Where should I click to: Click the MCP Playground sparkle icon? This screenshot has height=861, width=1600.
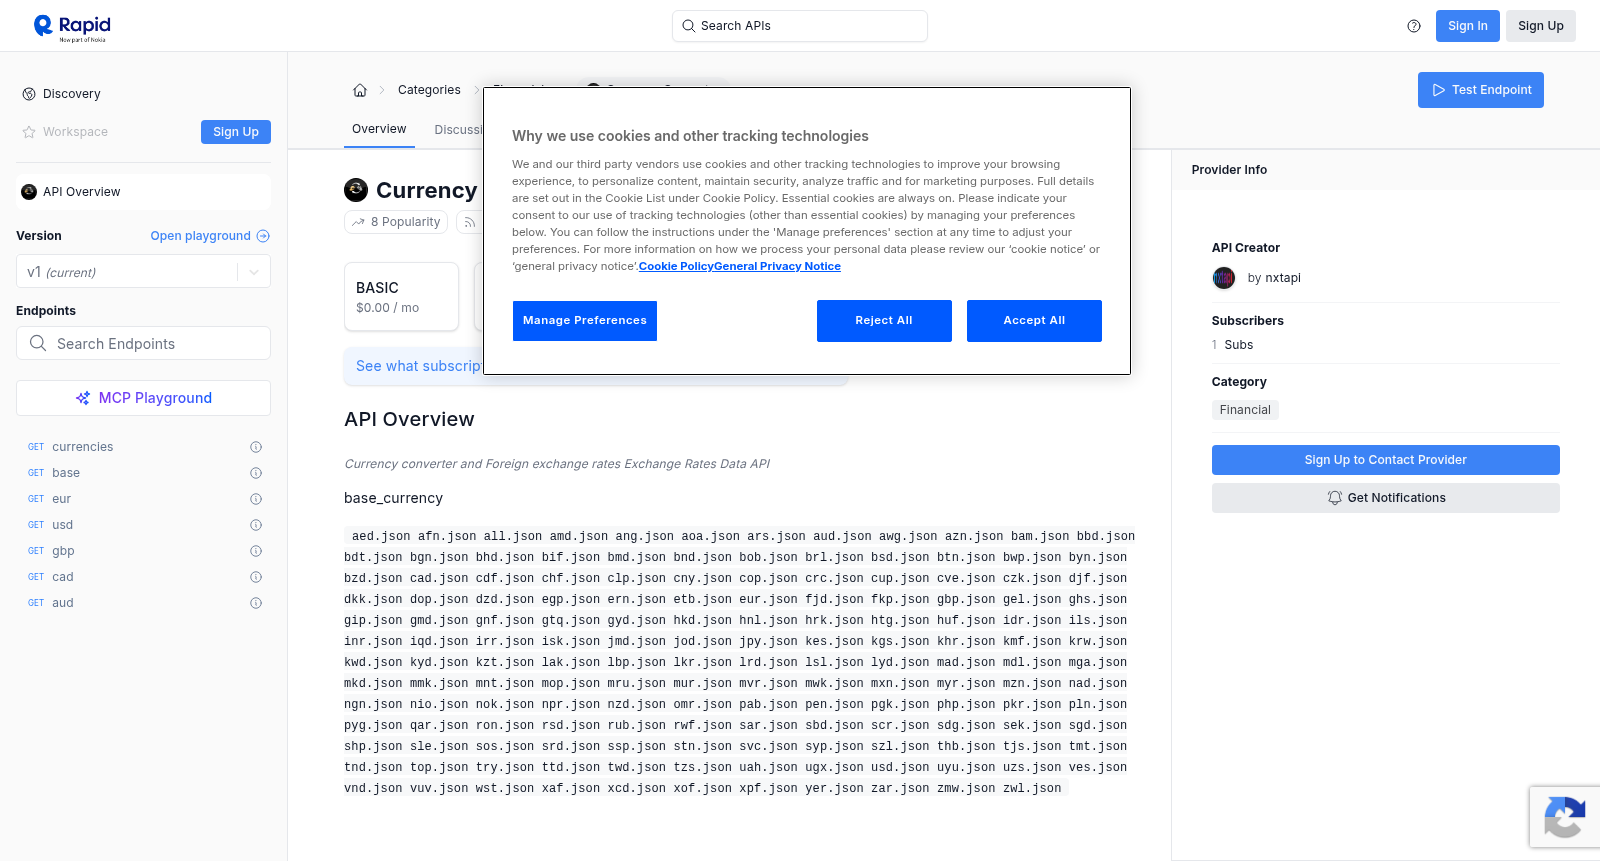click(x=83, y=398)
